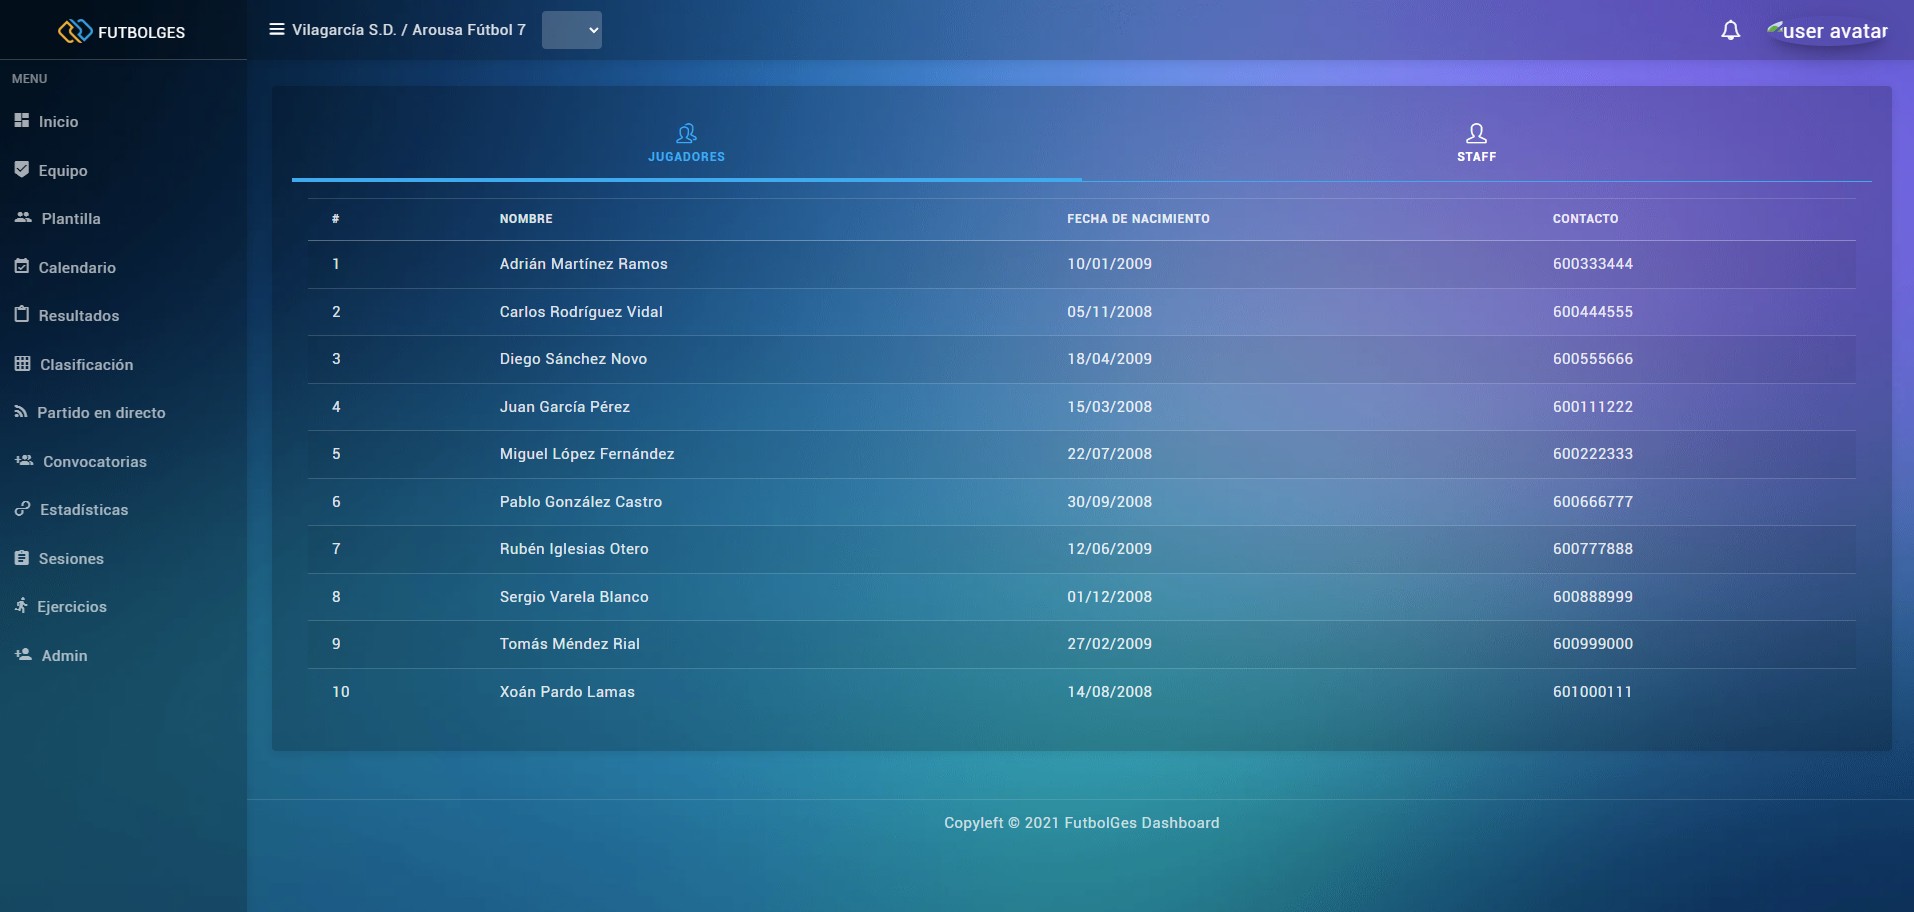The image size is (1914, 912).
Task: Click the Fecha de Nacimiento column header
Action: pyautogui.click(x=1138, y=219)
